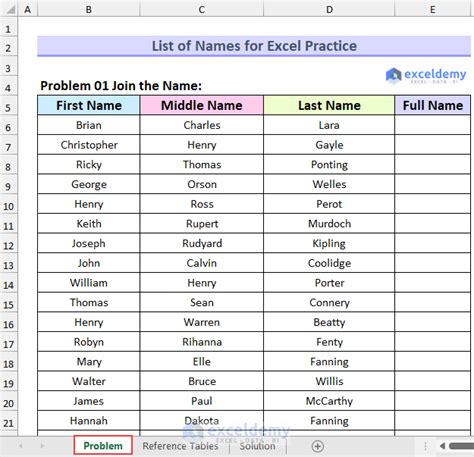Click the cell containing 'Porter'
This screenshot has height=457, width=474.
(329, 283)
